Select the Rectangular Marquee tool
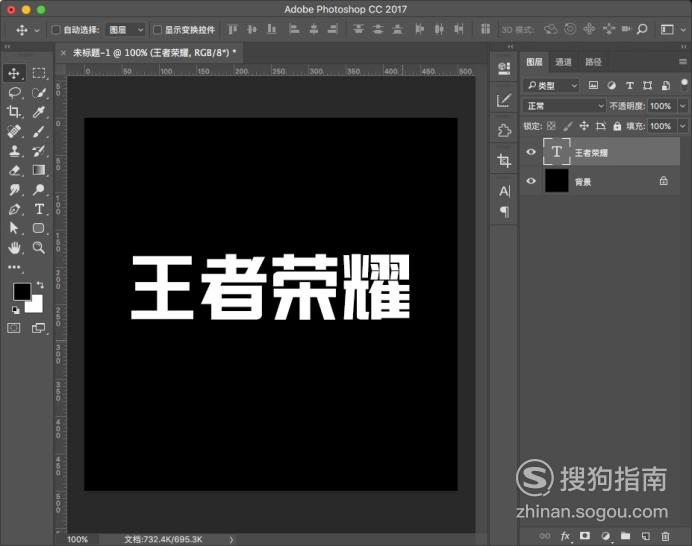The height and width of the screenshot is (546, 692). click(x=39, y=73)
